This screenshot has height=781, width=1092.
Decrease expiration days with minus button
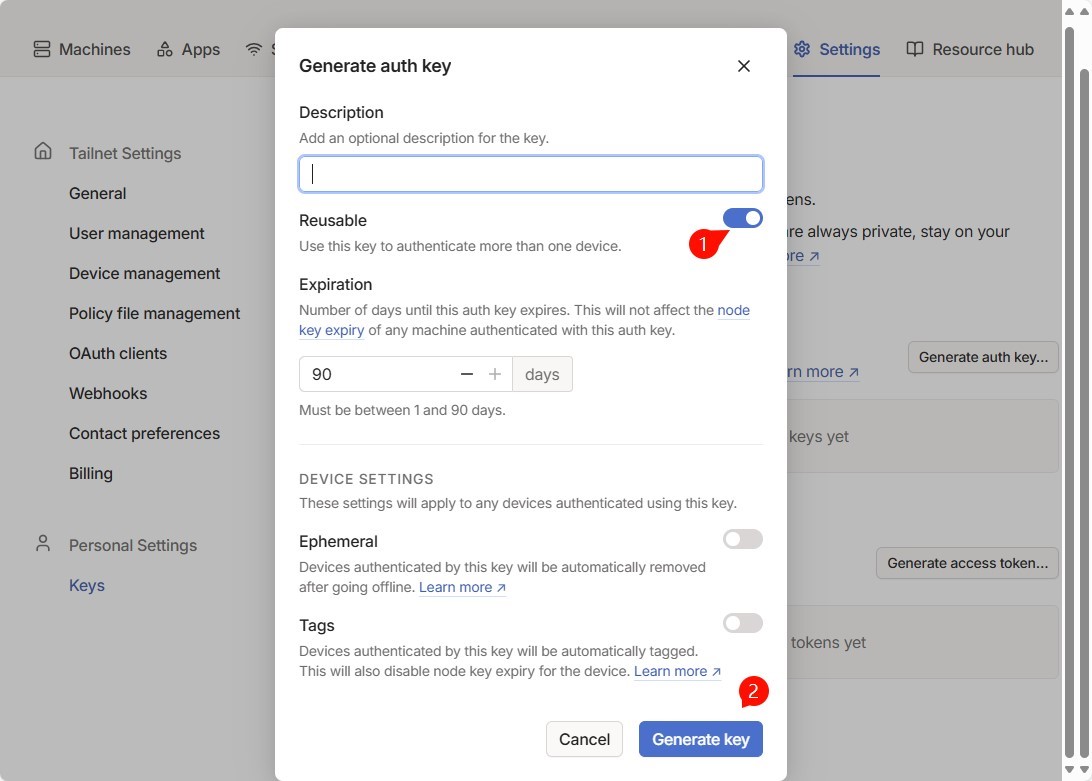(x=467, y=374)
